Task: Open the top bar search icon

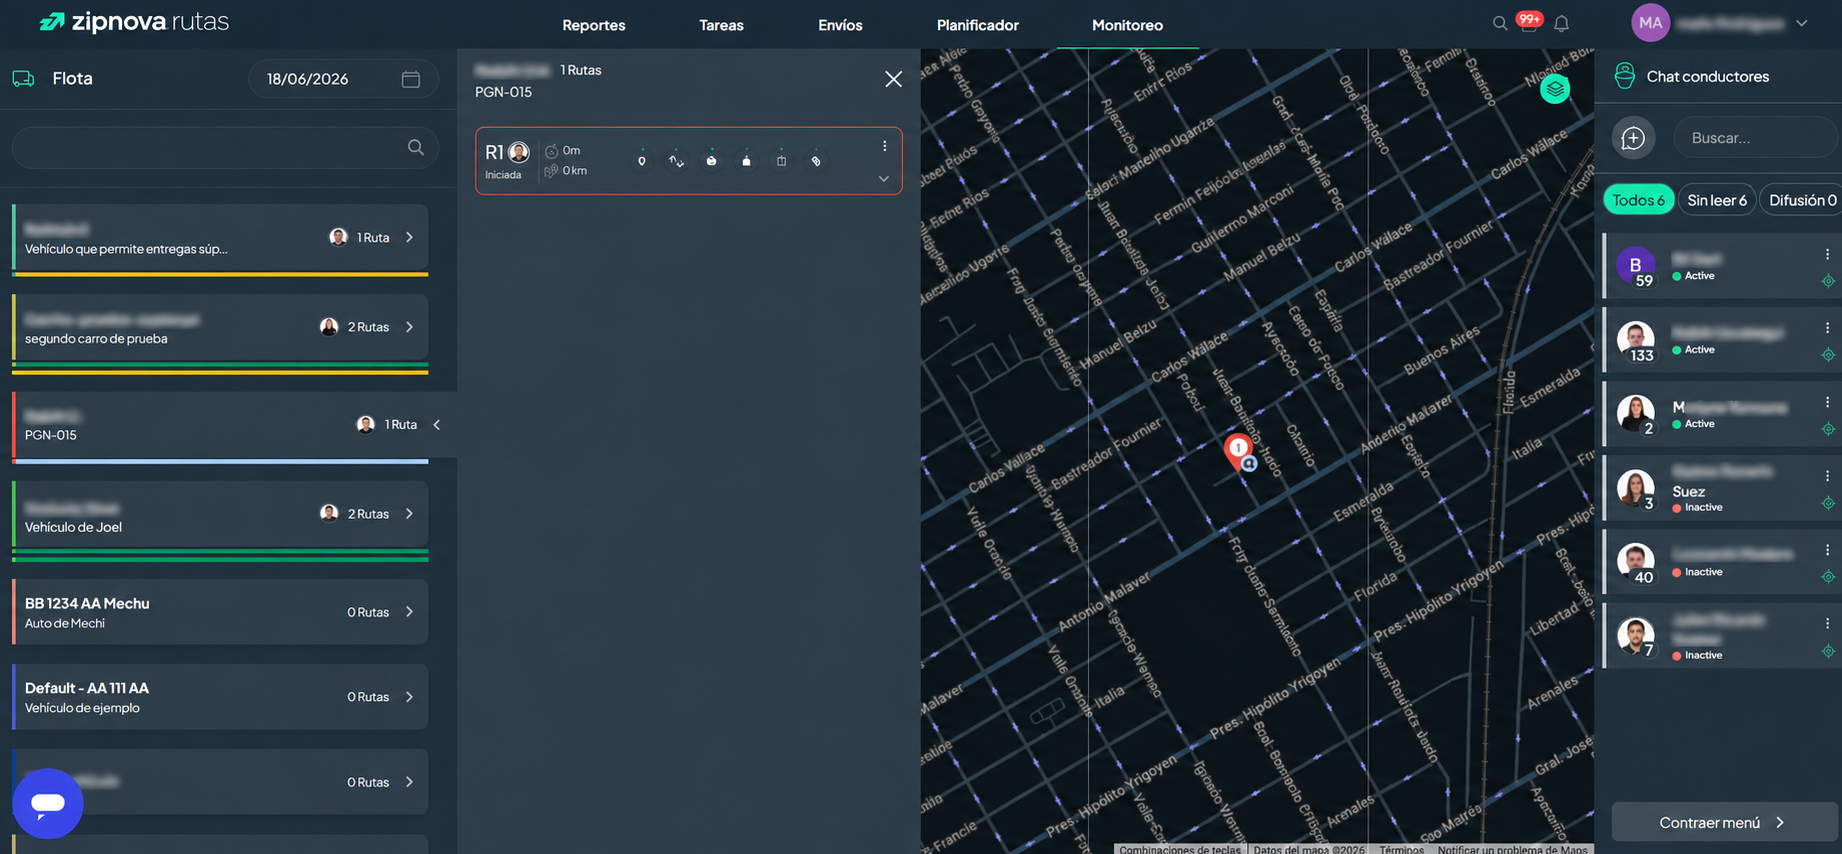Action: (1500, 23)
